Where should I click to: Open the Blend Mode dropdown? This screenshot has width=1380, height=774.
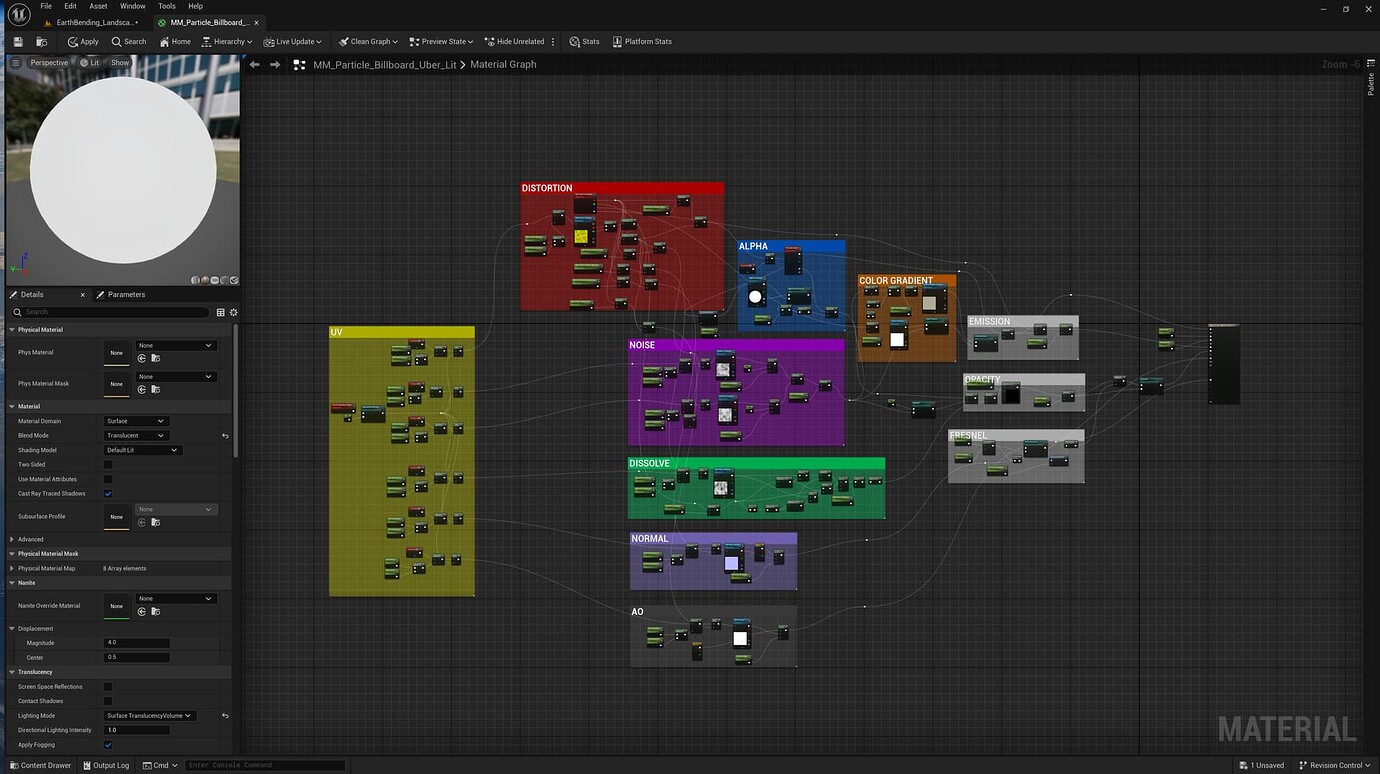pos(136,436)
